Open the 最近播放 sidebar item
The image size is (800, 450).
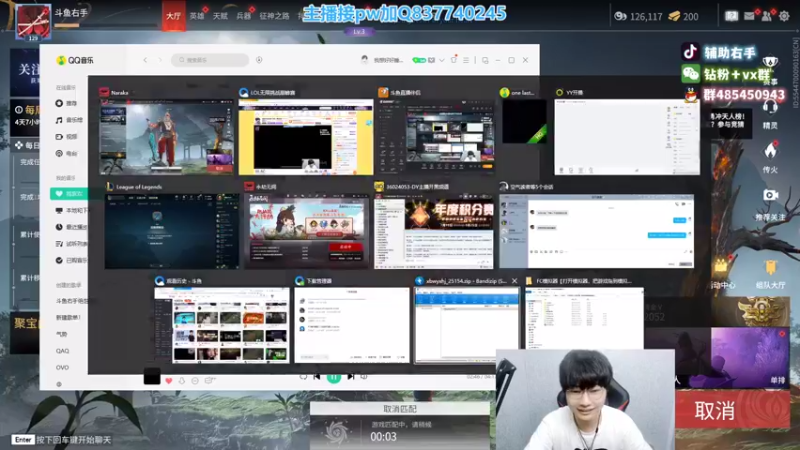pyautogui.click(x=71, y=227)
